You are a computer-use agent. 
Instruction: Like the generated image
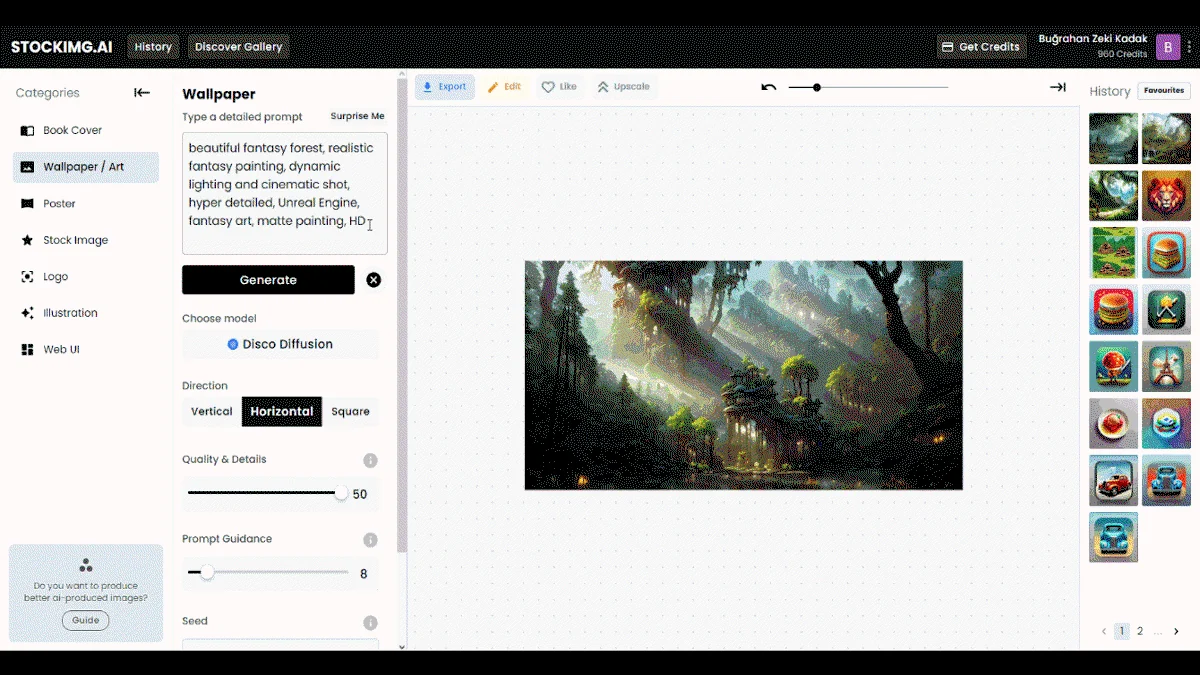(x=559, y=87)
